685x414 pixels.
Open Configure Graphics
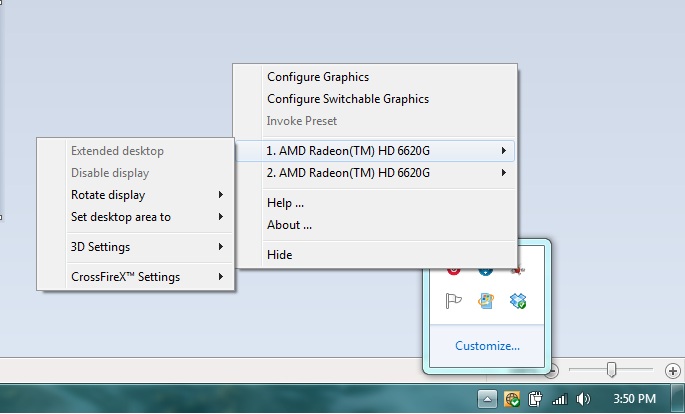click(318, 77)
